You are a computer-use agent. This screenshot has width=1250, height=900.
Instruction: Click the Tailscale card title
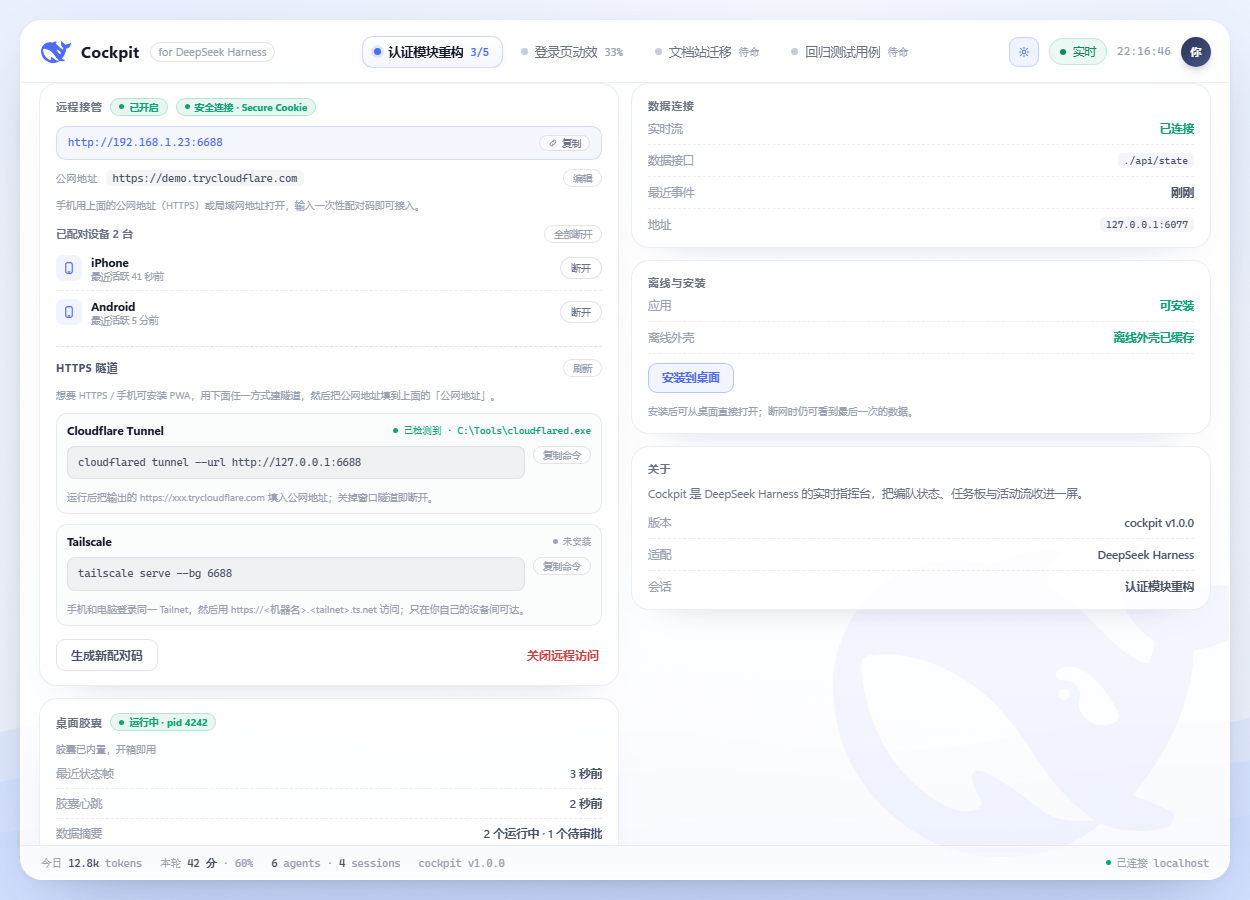point(89,542)
